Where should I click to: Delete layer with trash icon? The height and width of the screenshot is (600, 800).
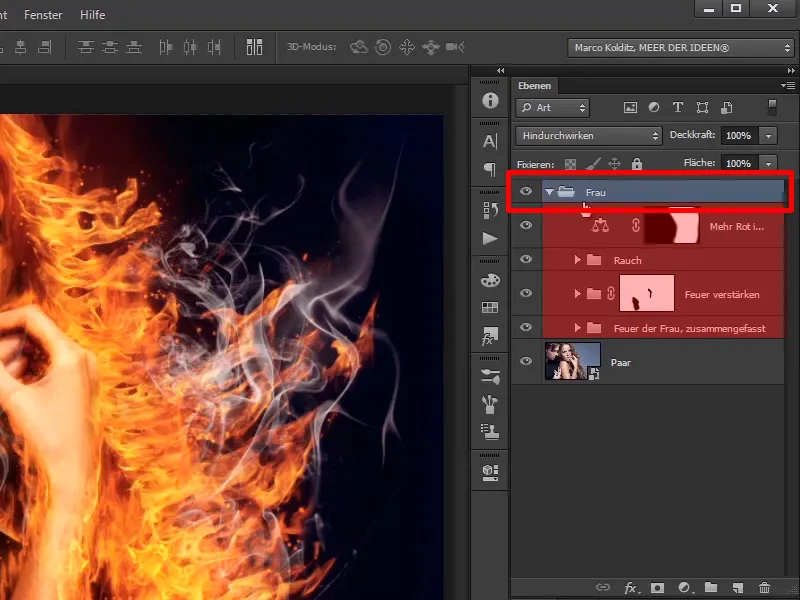[764, 588]
